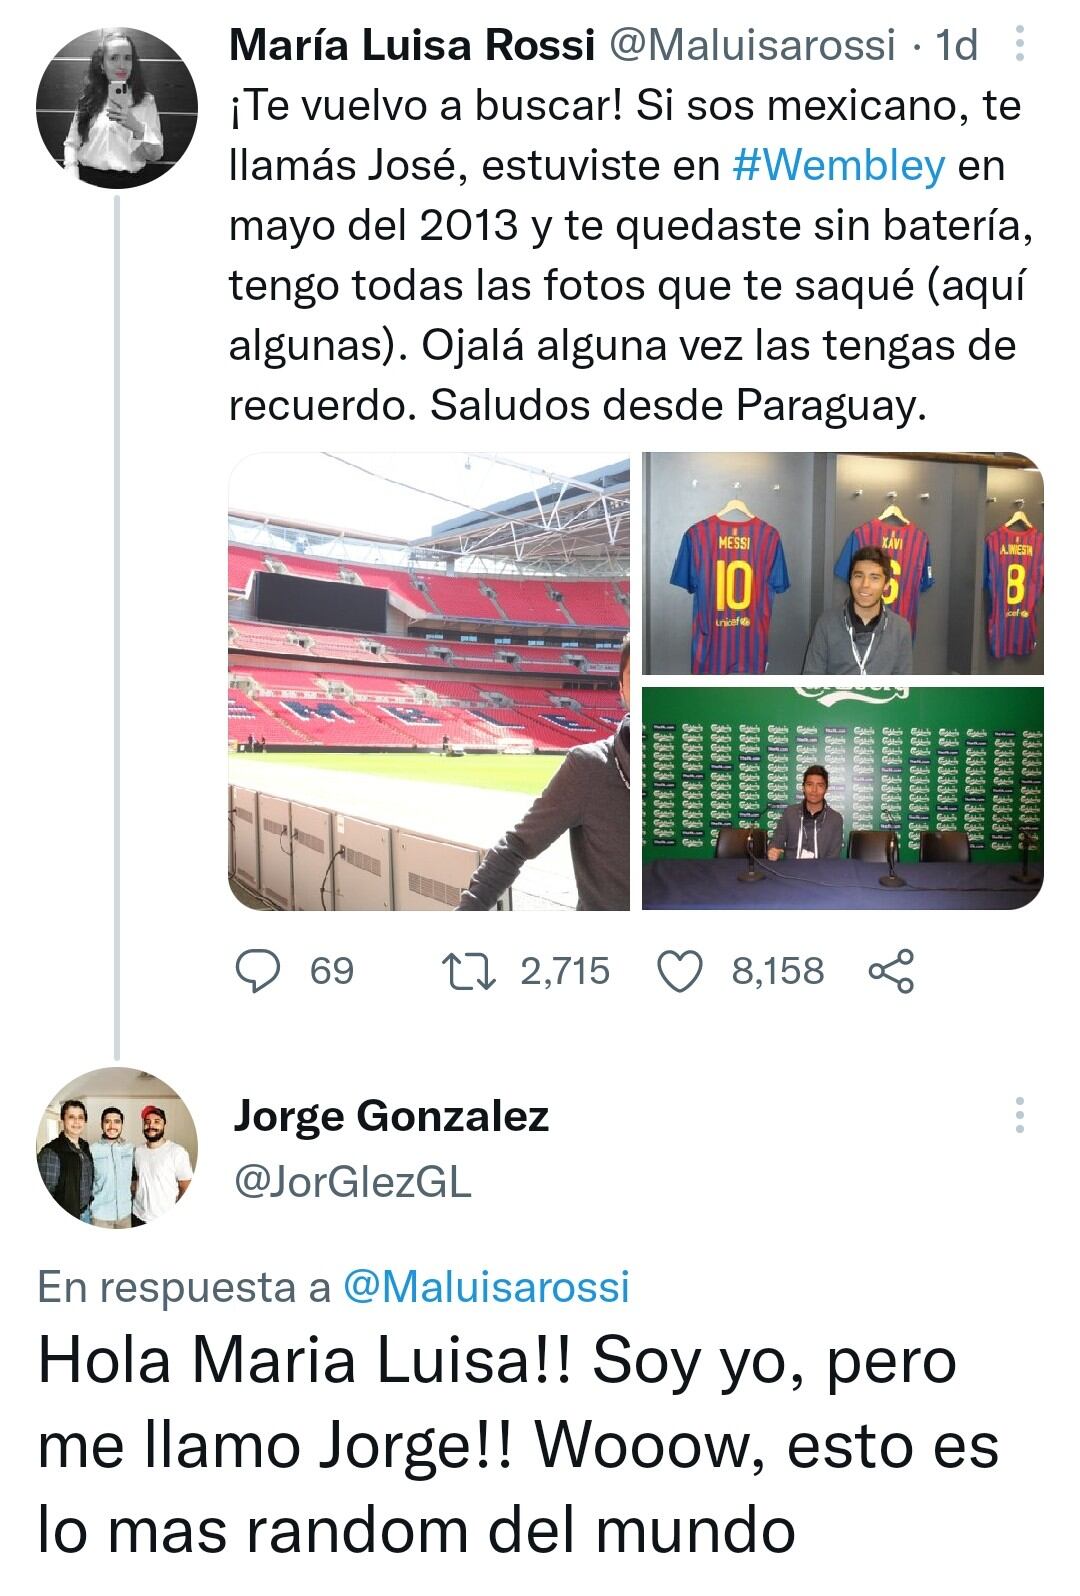Open Jorge Gonzalez's tweet options menu
This screenshot has height=1596, width=1080.
(1019, 1114)
